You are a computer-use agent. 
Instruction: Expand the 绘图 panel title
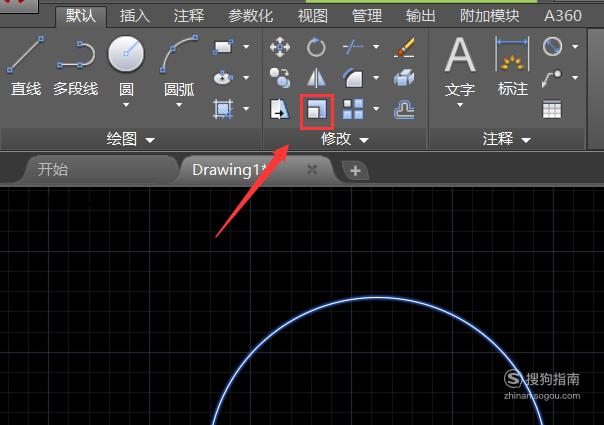point(130,139)
